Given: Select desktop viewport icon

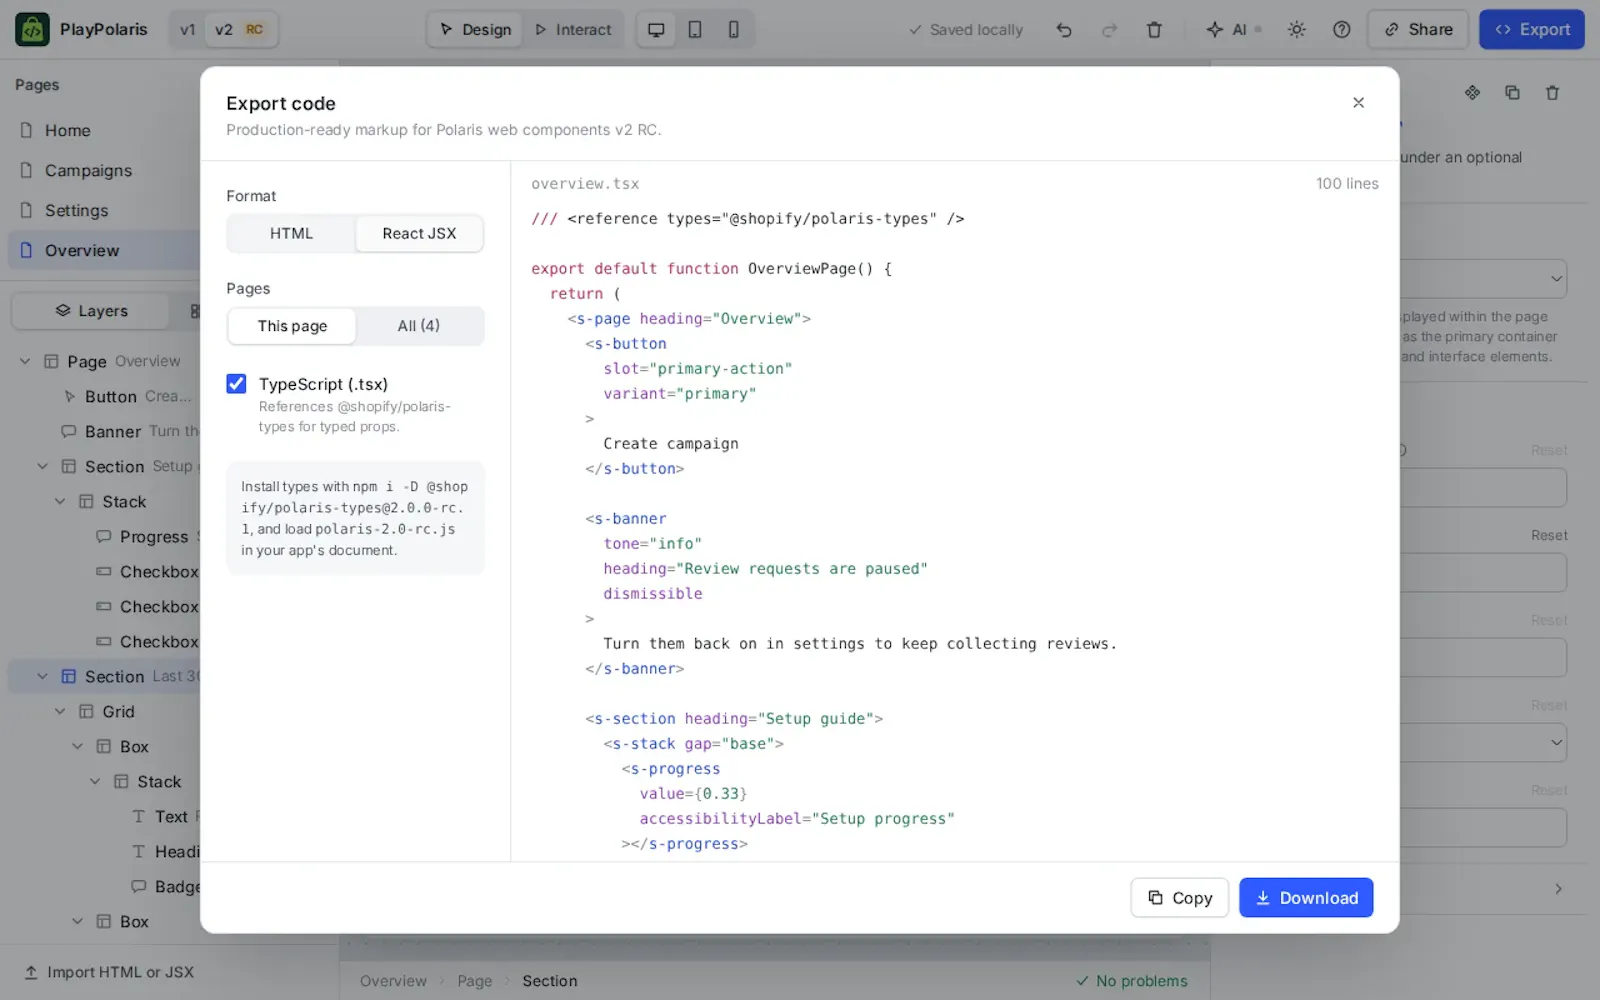Looking at the screenshot, I should coord(656,30).
